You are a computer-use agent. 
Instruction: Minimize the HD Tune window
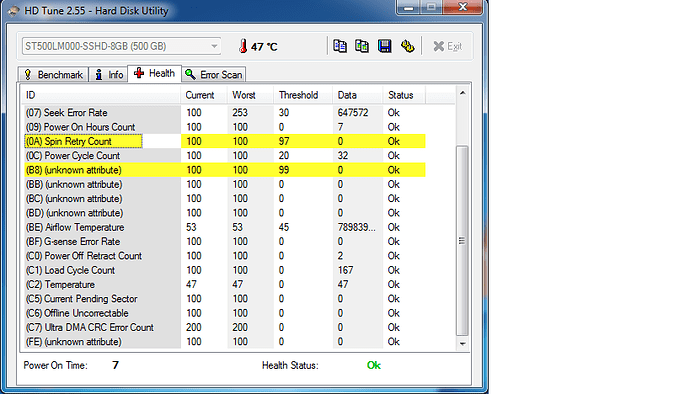click(x=408, y=7)
